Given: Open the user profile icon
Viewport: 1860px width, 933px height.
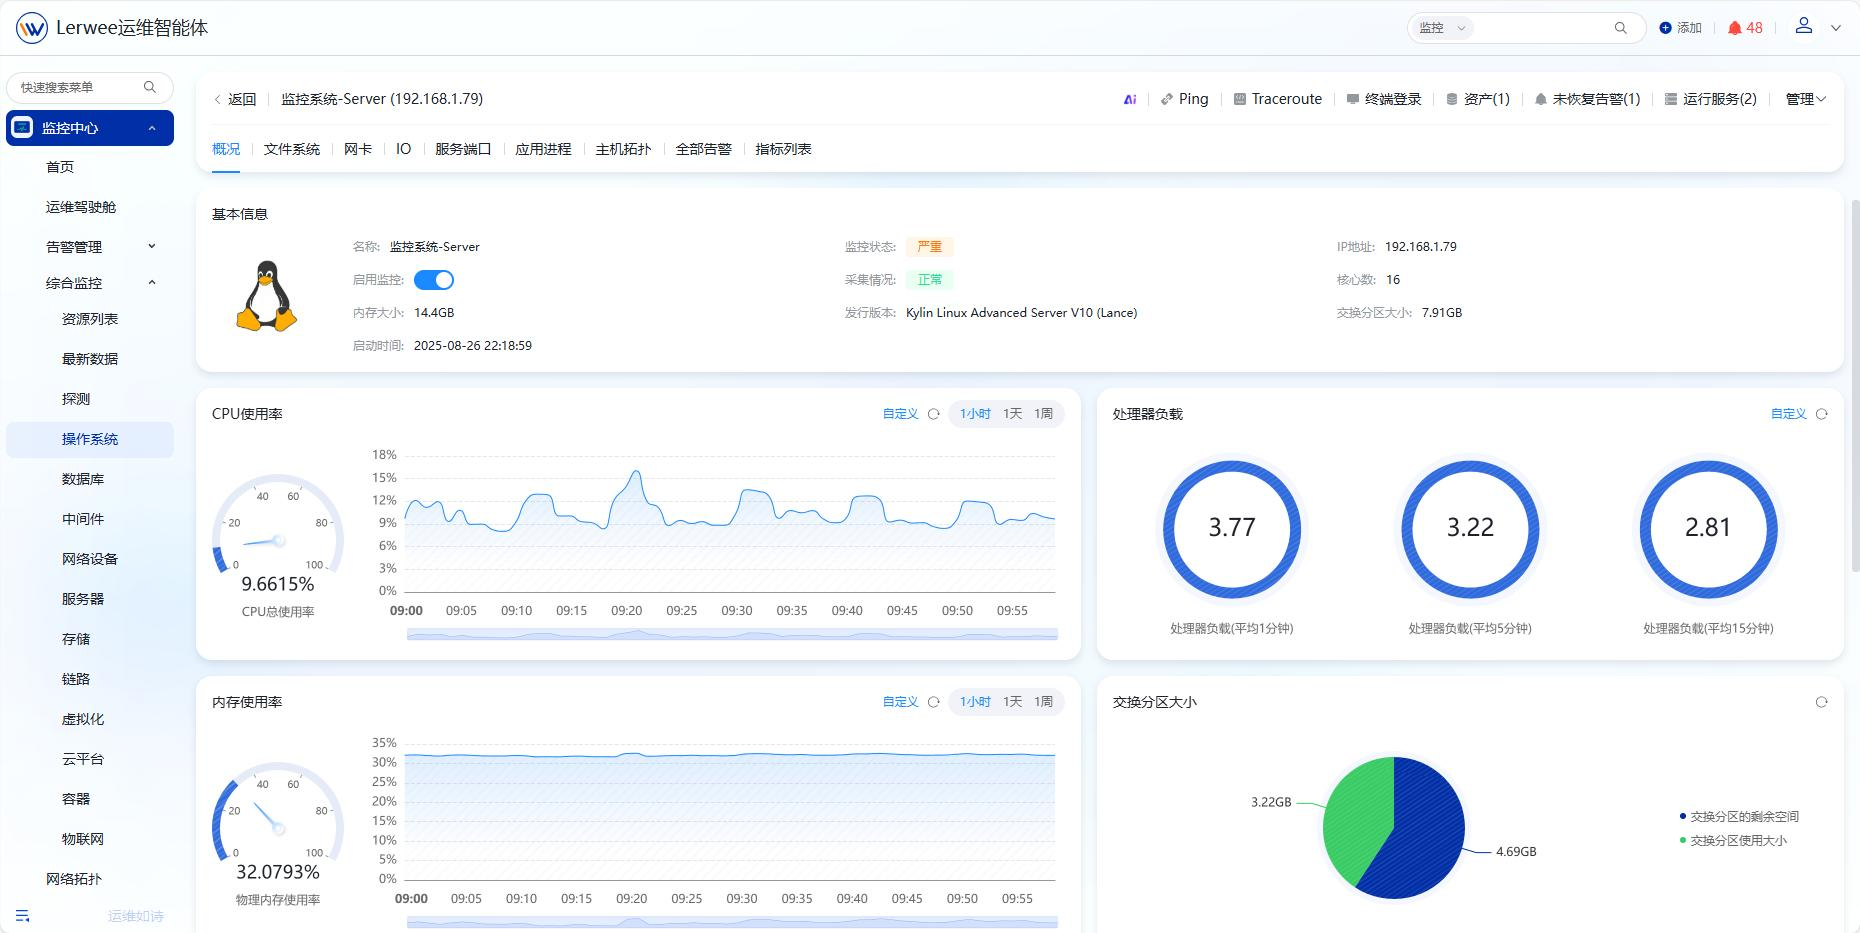Looking at the screenshot, I should tap(1804, 26).
